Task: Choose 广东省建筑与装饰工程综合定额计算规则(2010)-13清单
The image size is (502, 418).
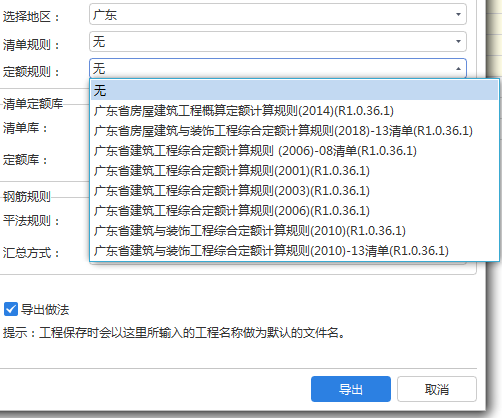Action: (x=295, y=251)
